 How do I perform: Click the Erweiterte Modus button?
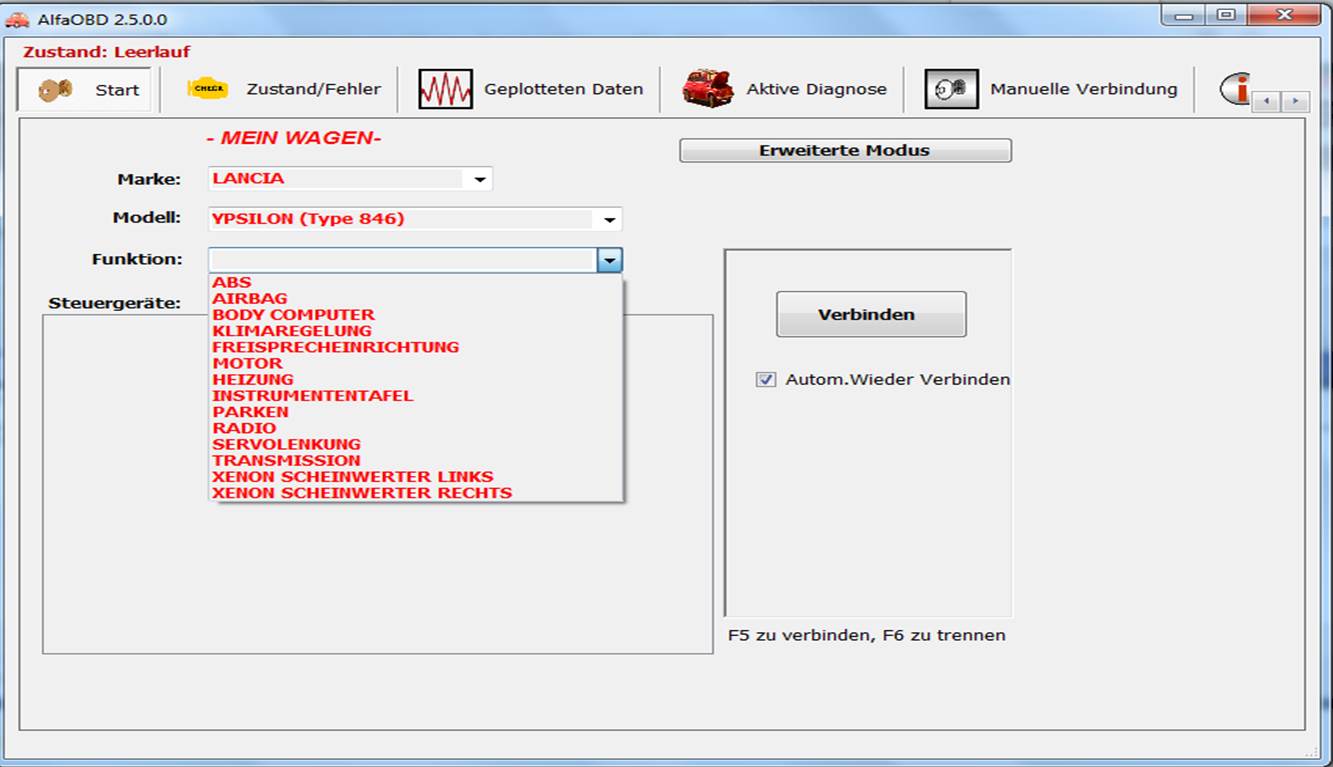coord(845,151)
